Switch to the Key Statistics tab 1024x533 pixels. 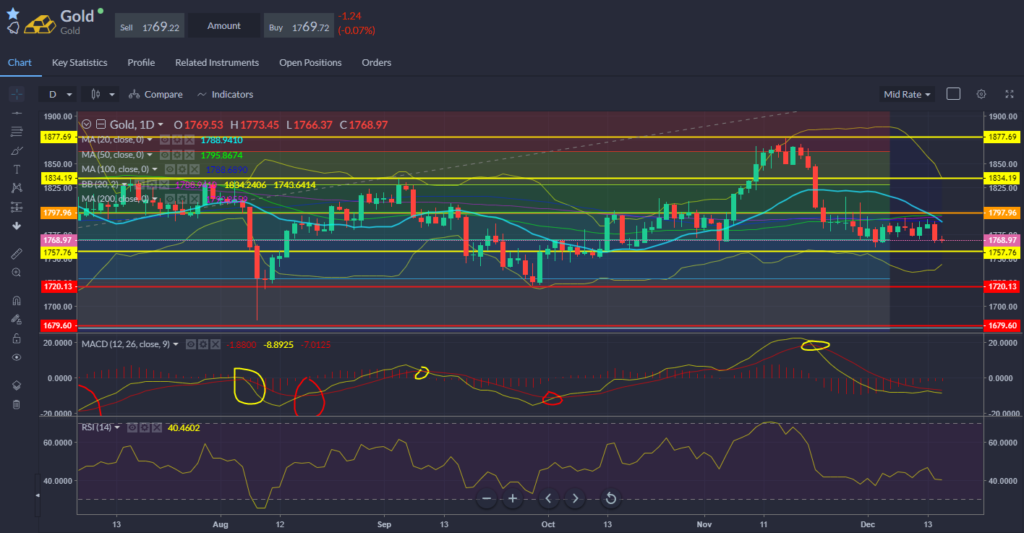coord(79,62)
